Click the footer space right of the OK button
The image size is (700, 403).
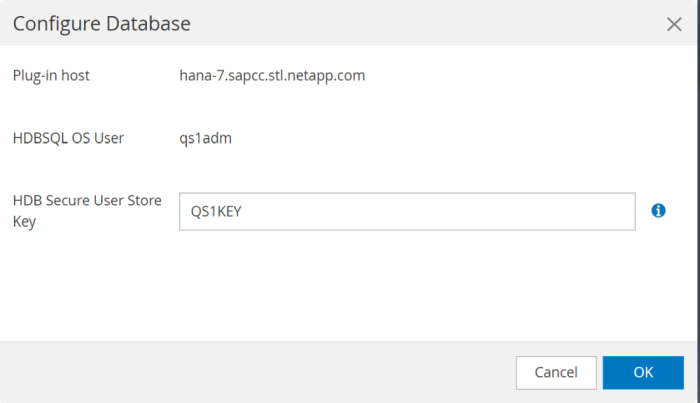690,372
